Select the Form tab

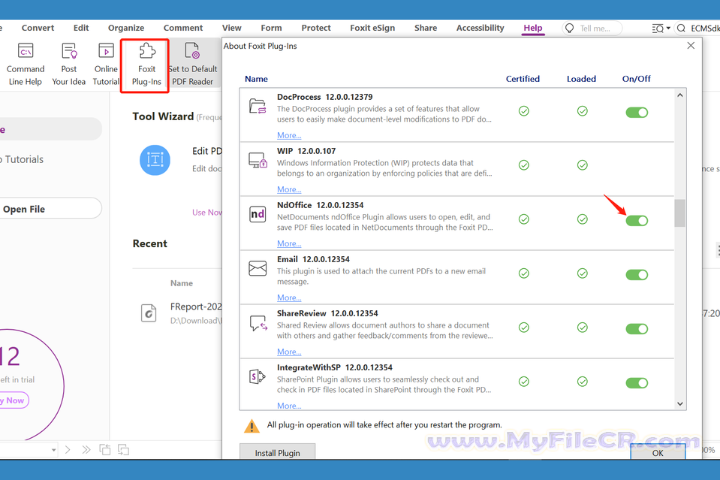tap(271, 28)
